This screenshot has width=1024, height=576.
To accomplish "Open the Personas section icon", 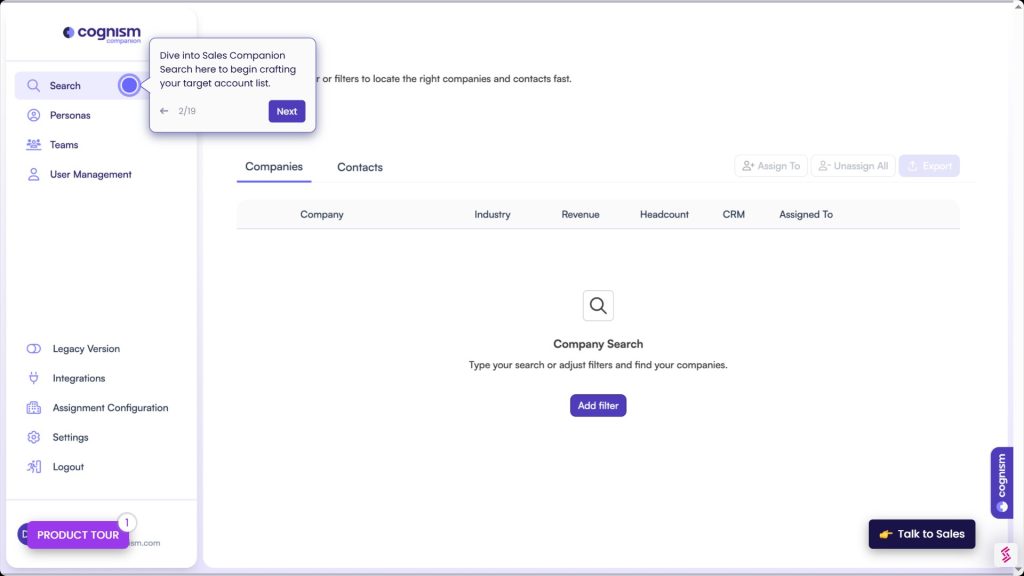I will click(x=31, y=115).
